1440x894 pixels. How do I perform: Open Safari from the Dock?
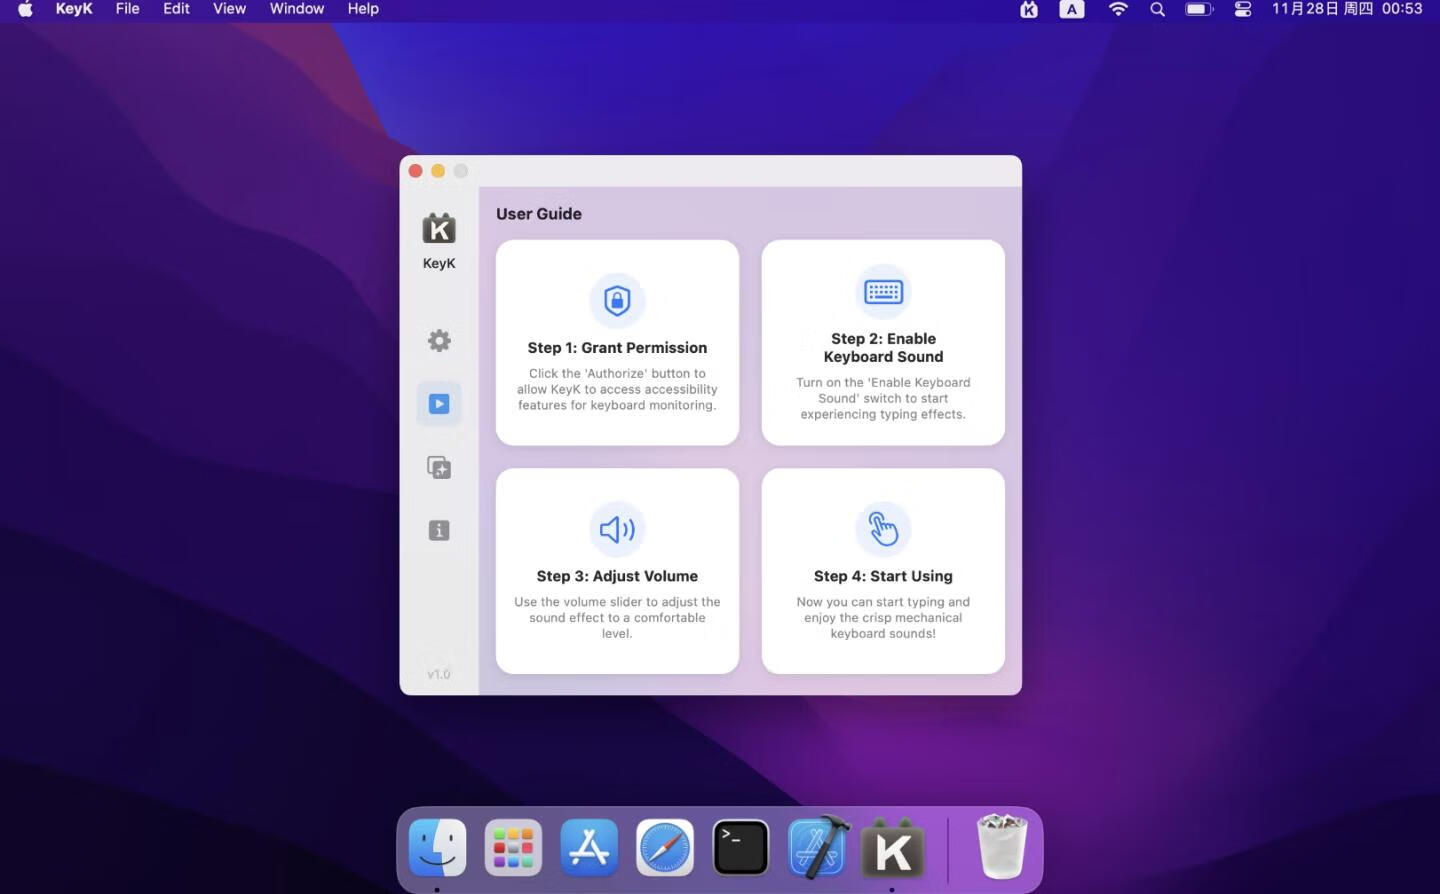[665, 848]
